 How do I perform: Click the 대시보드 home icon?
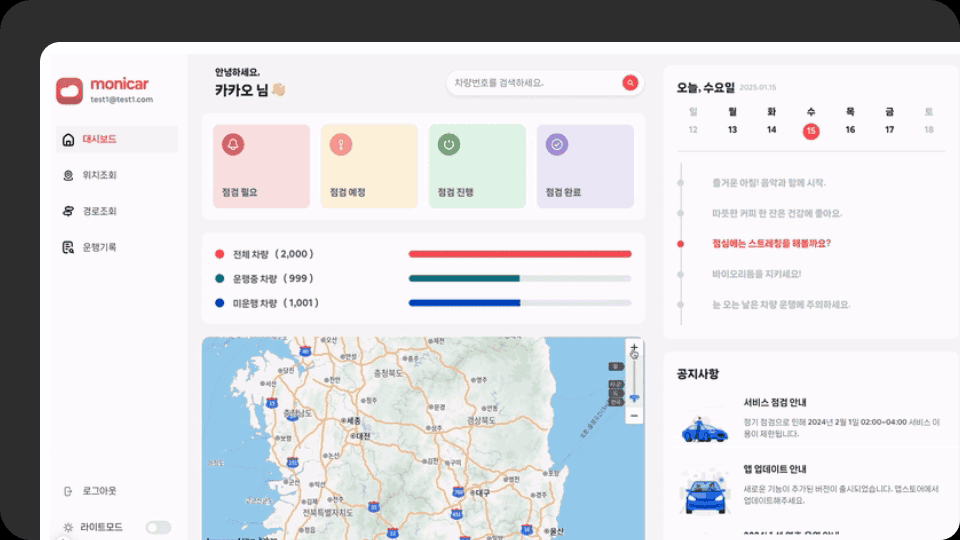tap(68, 140)
